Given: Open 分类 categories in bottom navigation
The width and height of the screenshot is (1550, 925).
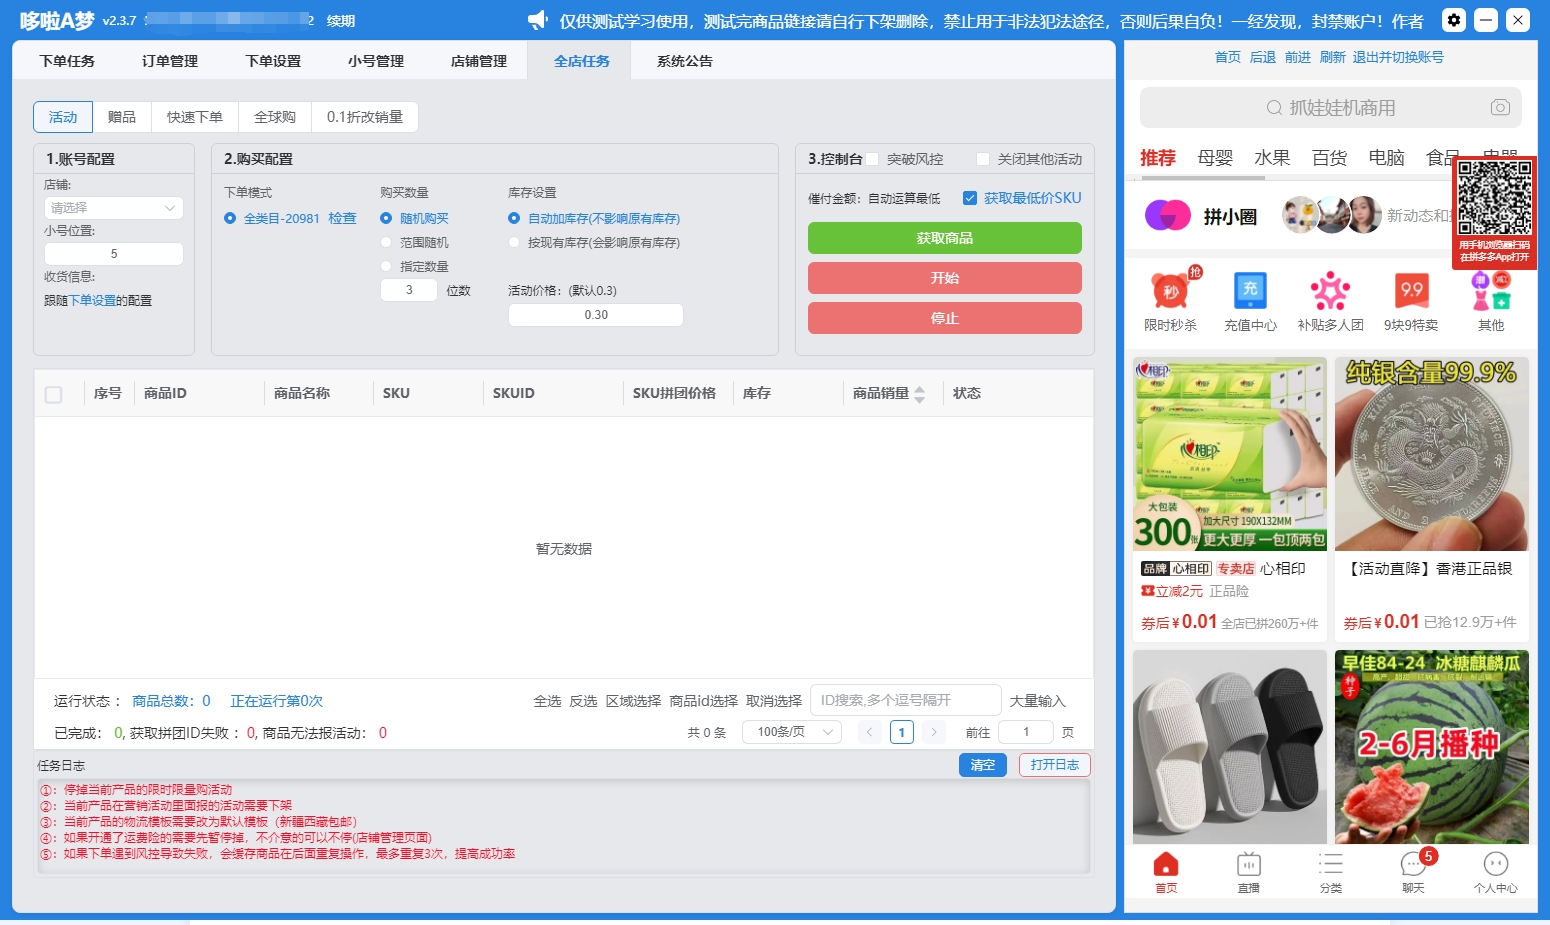Looking at the screenshot, I should click(x=1330, y=870).
